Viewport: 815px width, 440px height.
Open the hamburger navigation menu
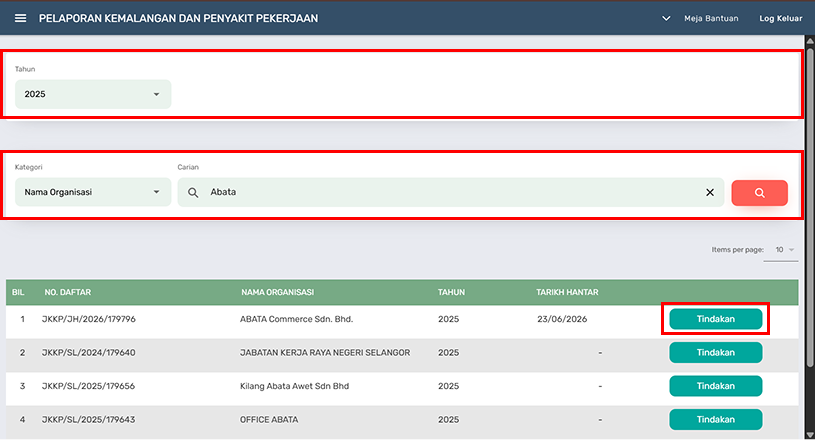[20, 18]
